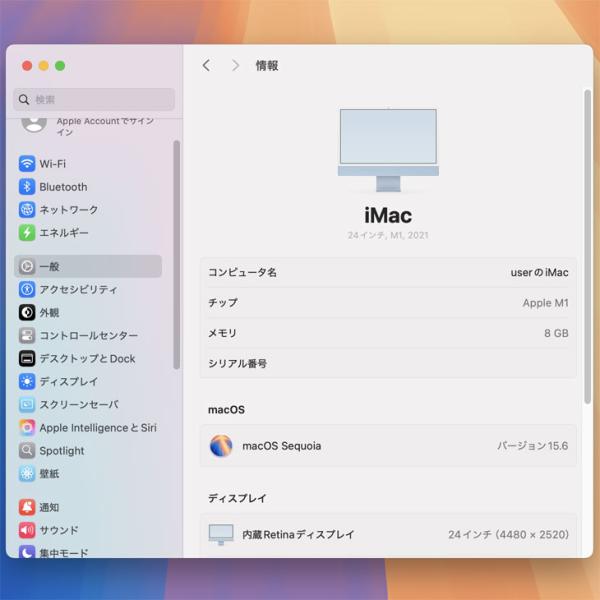Go back with the left chevron
Image resolution: width=600 pixels, height=600 pixels.
pyautogui.click(x=206, y=65)
